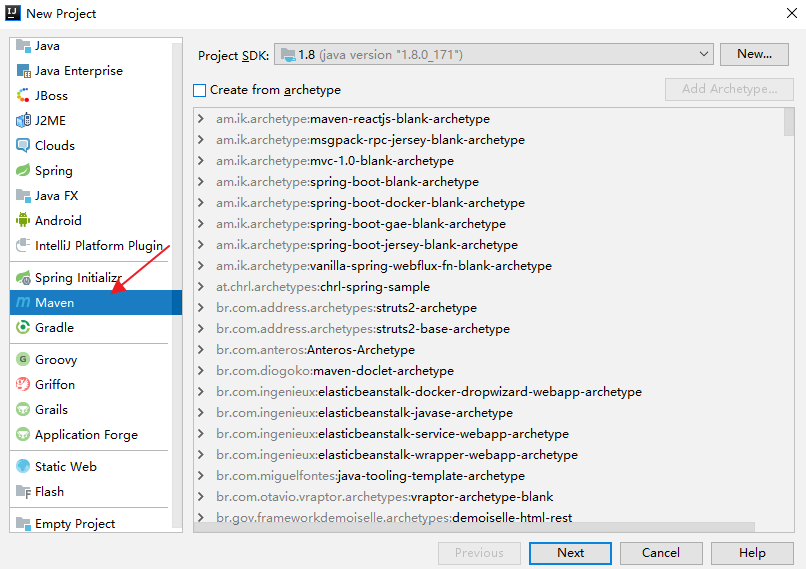Click the Cancel button
This screenshot has height=569, width=806.
[x=661, y=553]
